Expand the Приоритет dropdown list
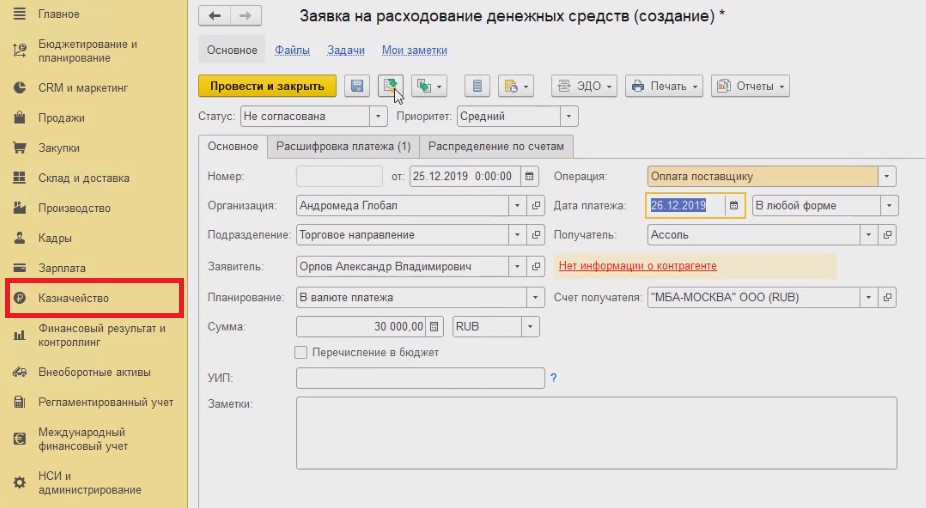926x508 pixels. pyautogui.click(x=568, y=117)
